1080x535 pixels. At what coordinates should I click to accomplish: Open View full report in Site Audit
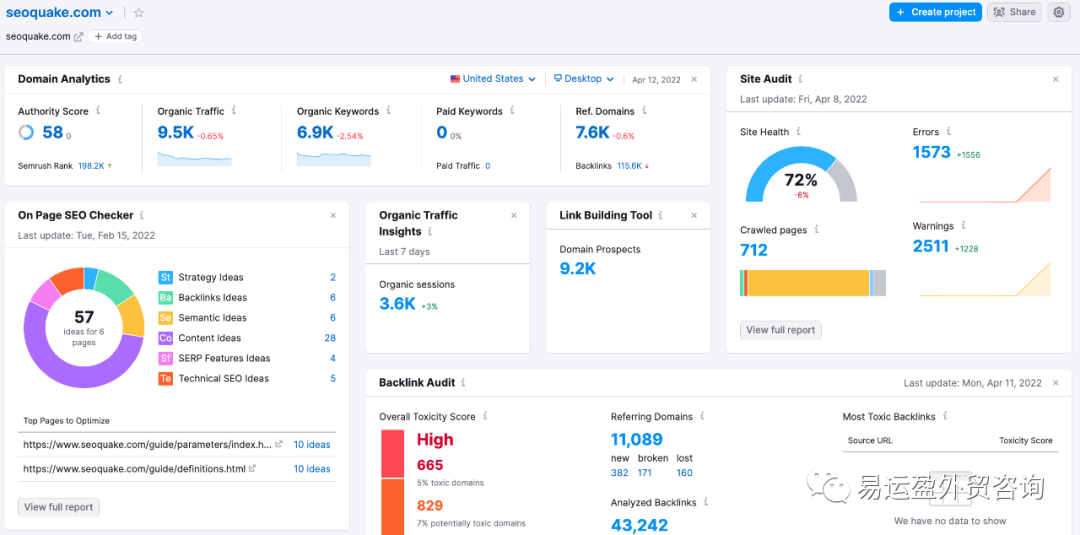(x=780, y=330)
